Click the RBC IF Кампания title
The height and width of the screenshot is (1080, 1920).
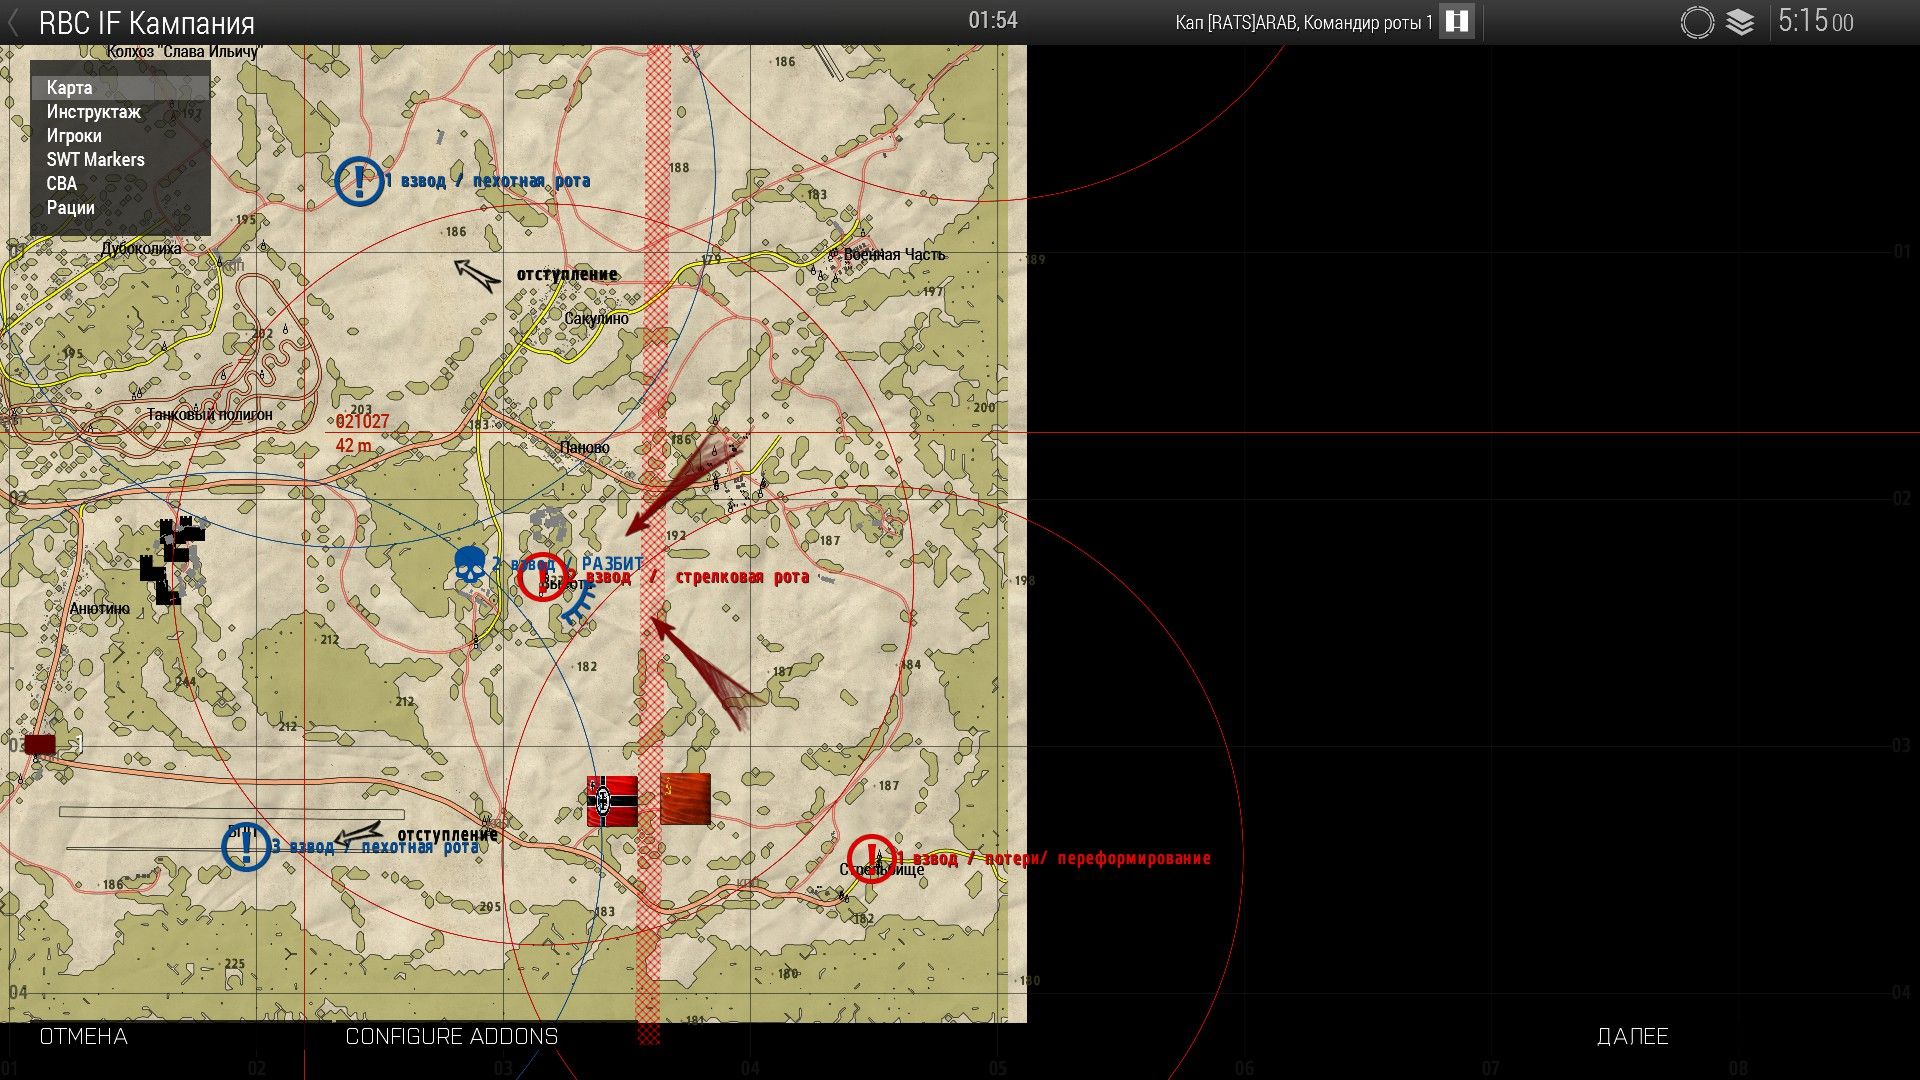[147, 23]
